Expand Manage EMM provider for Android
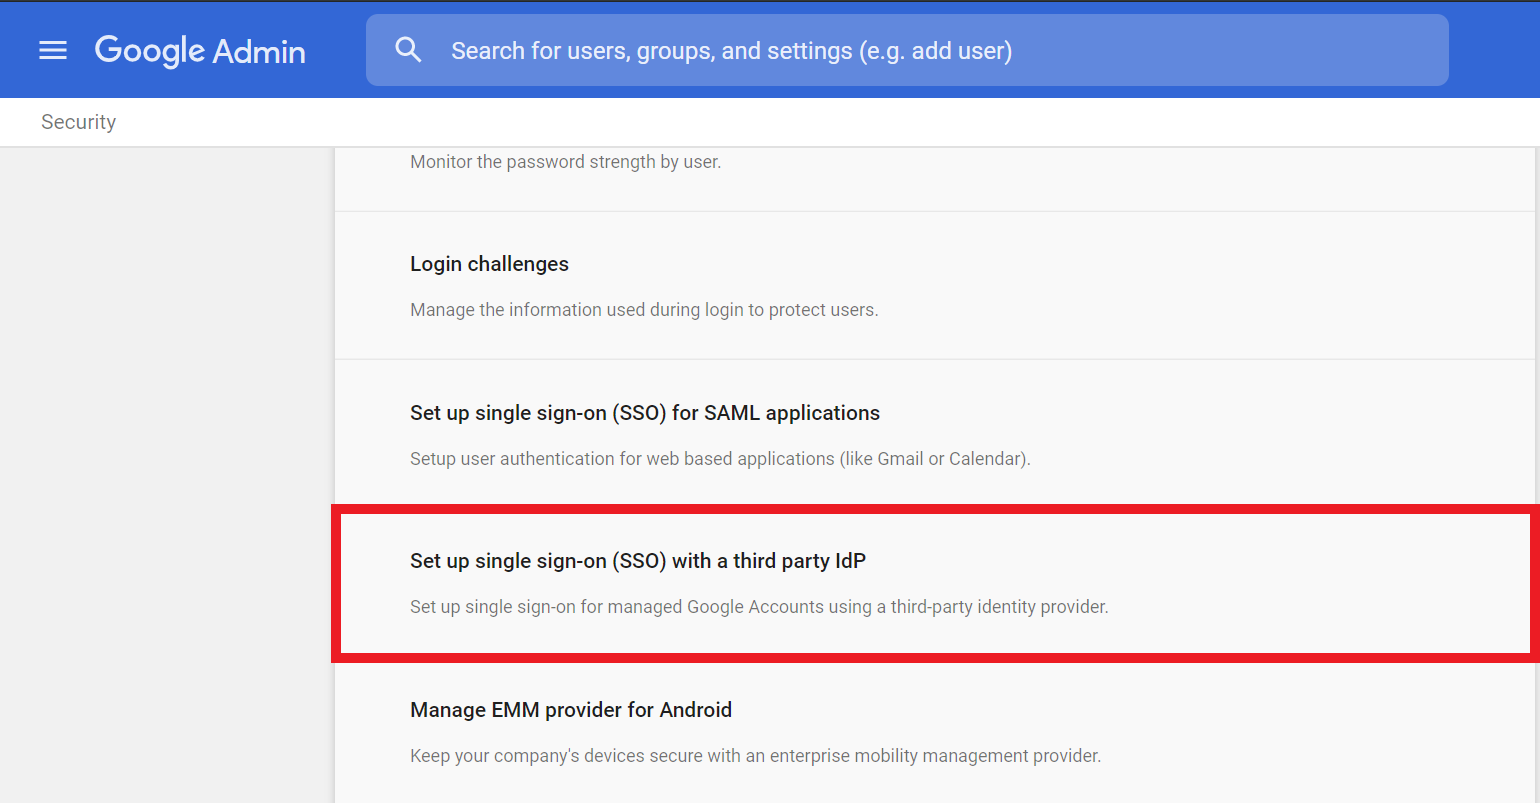Image resolution: width=1540 pixels, height=803 pixels. tap(571, 710)
